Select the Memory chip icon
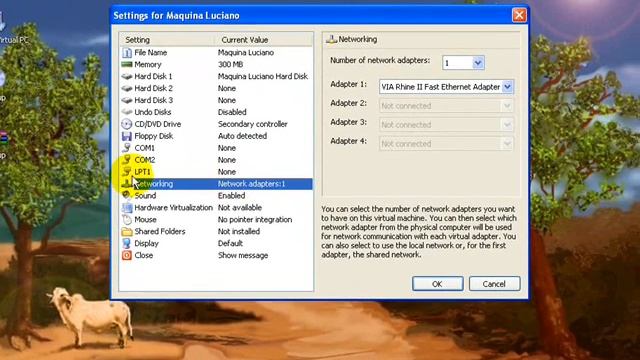Image resolution: width=640 pixels, height=360 pixels. [127, 64]
